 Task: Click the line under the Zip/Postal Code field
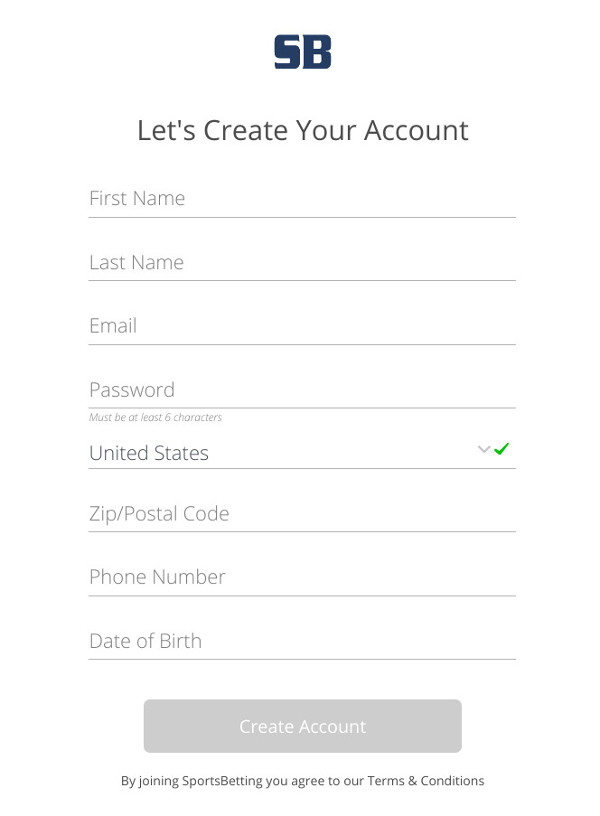[302, 532]
